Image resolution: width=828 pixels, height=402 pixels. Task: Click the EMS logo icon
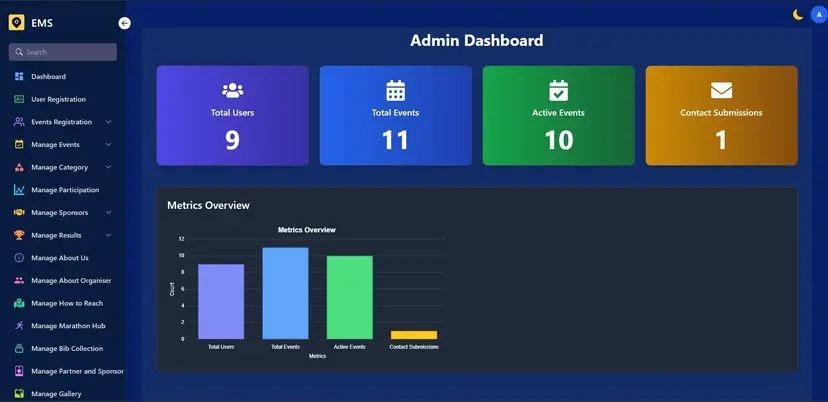click(x=16, y=23)
